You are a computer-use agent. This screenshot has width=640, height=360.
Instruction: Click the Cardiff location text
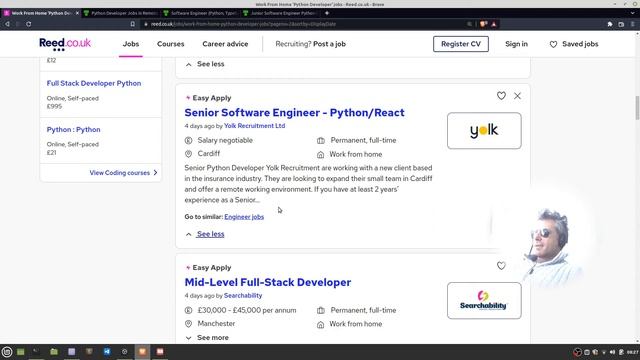(x=209, y=154)
